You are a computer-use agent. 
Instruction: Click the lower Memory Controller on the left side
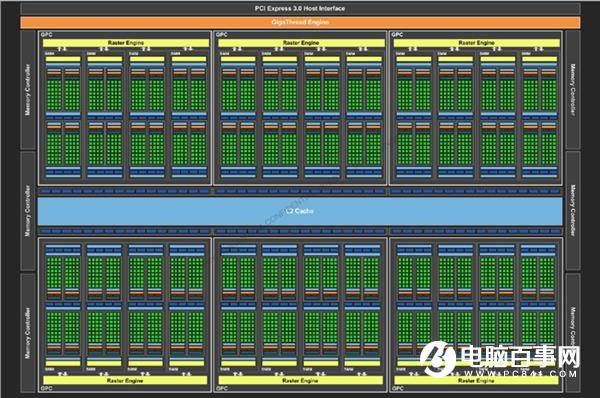[x=28, y=333]
